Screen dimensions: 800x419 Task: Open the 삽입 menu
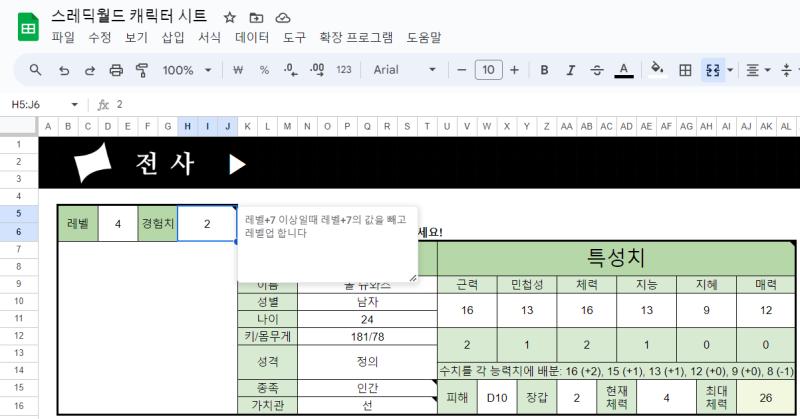pos(173,37)
